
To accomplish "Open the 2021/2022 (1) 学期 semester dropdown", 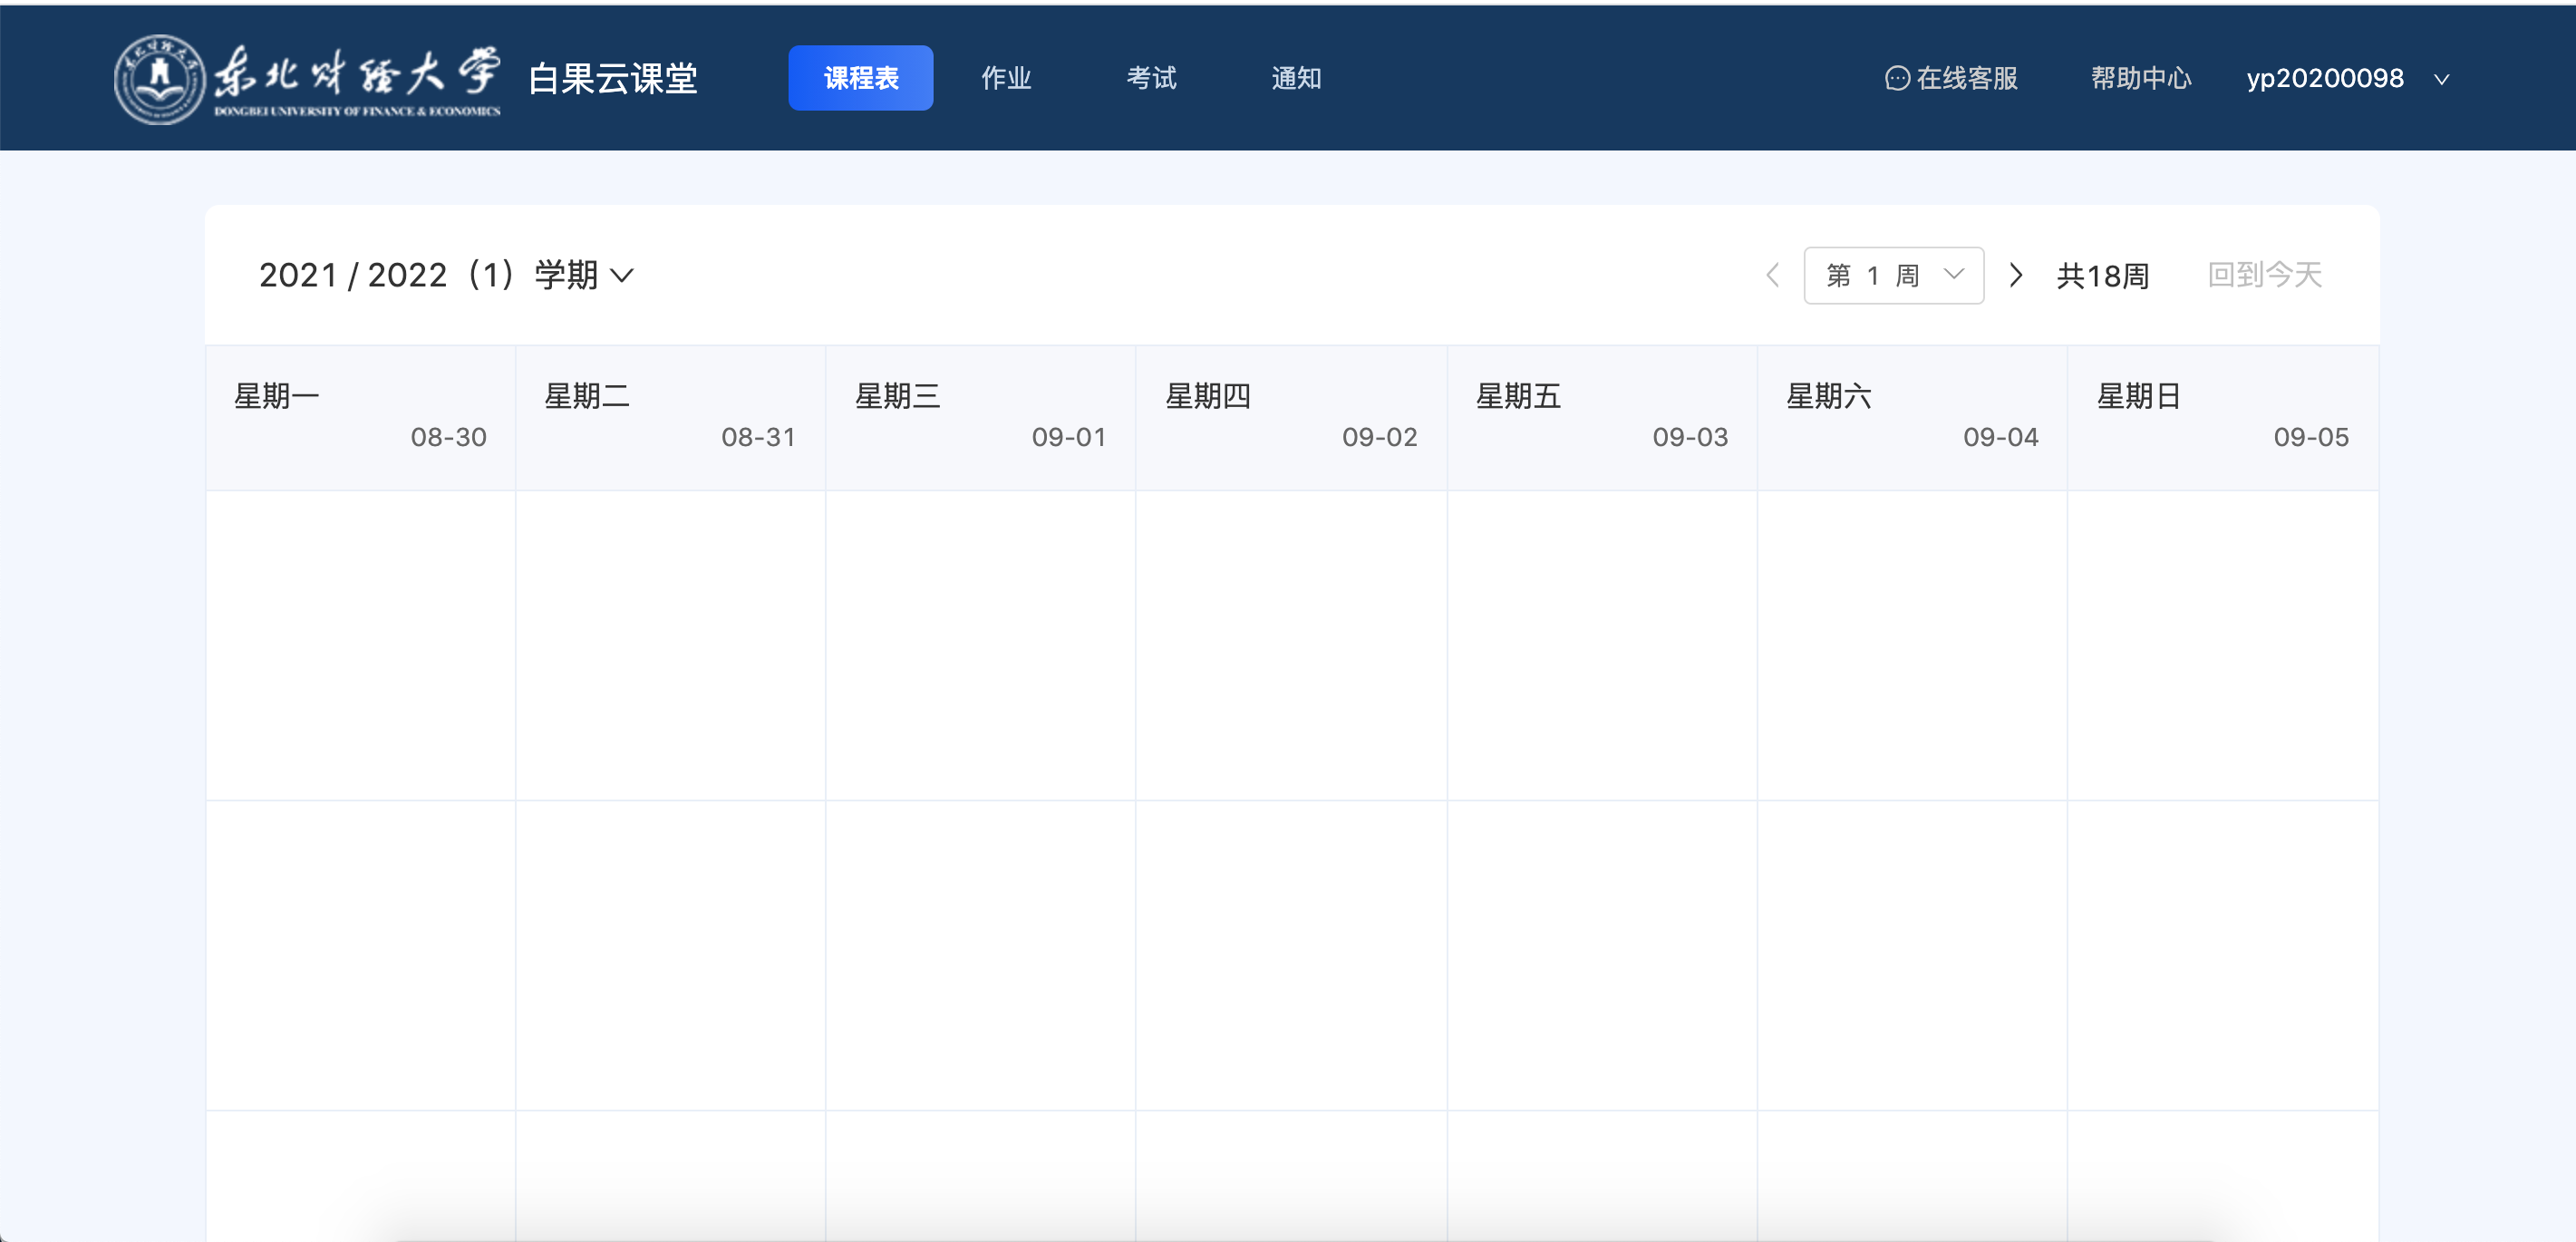I will 446,275.
